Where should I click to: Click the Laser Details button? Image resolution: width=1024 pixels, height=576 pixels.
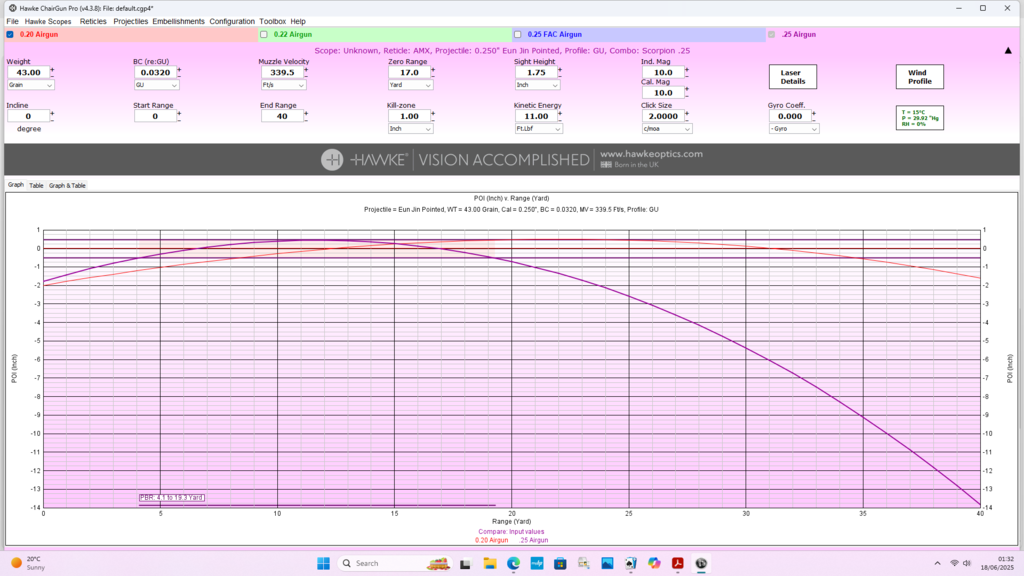pos(793,77)
